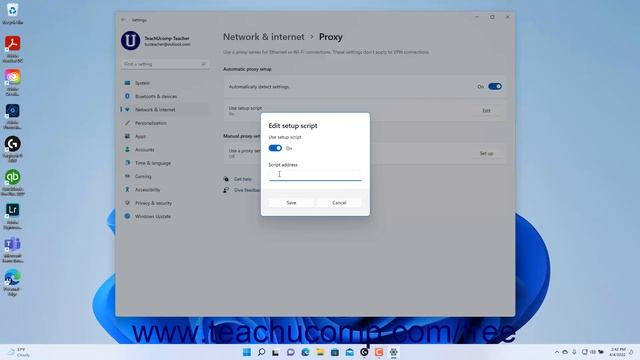Click Set up button for manual proxy

click(486, 153)
